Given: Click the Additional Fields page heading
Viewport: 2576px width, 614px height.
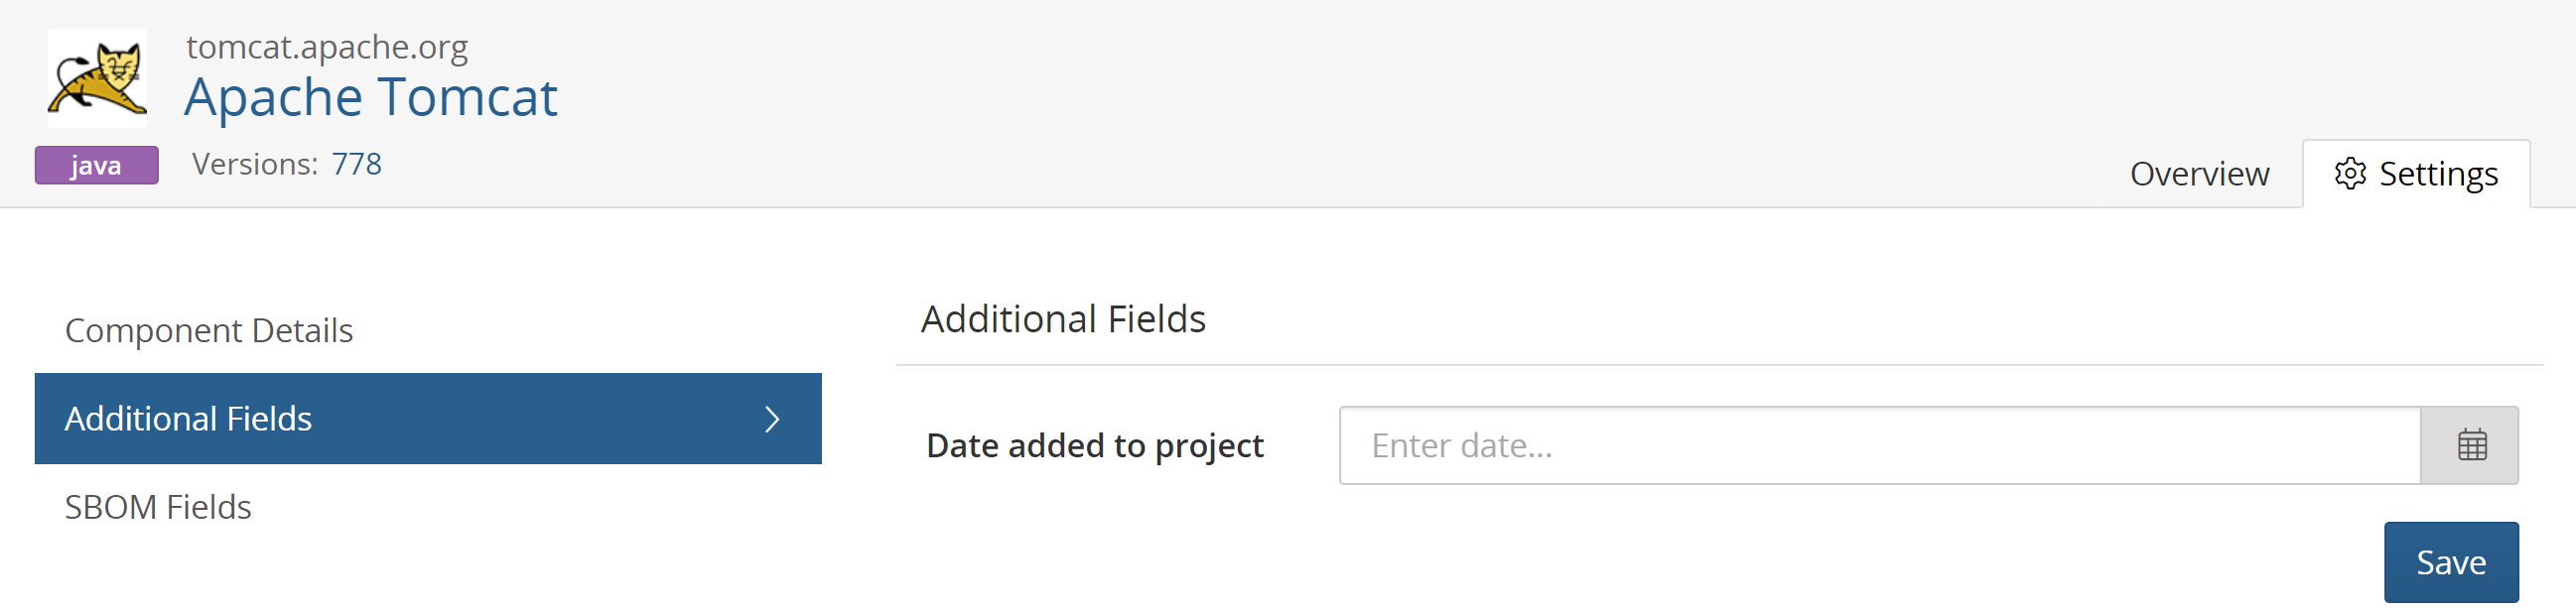Looking at the screenshot, I should pos(1063,318).
